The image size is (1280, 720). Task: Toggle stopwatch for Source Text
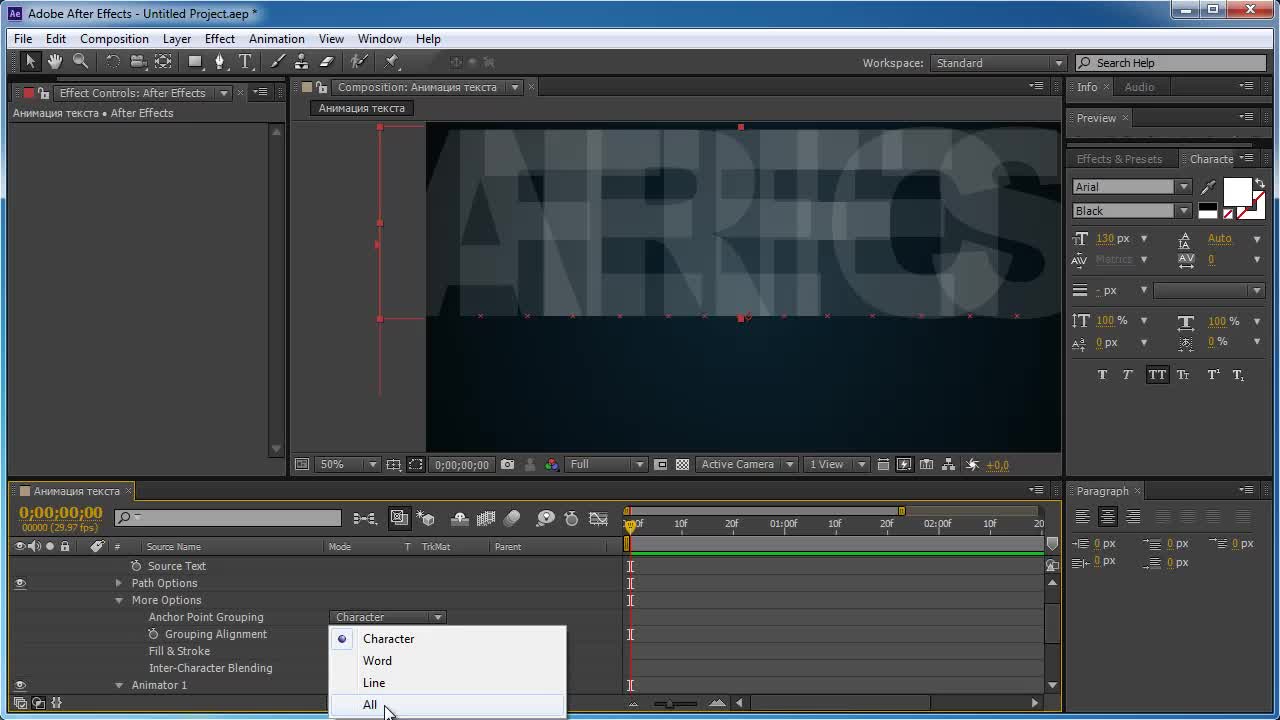[x=137, y=566]
